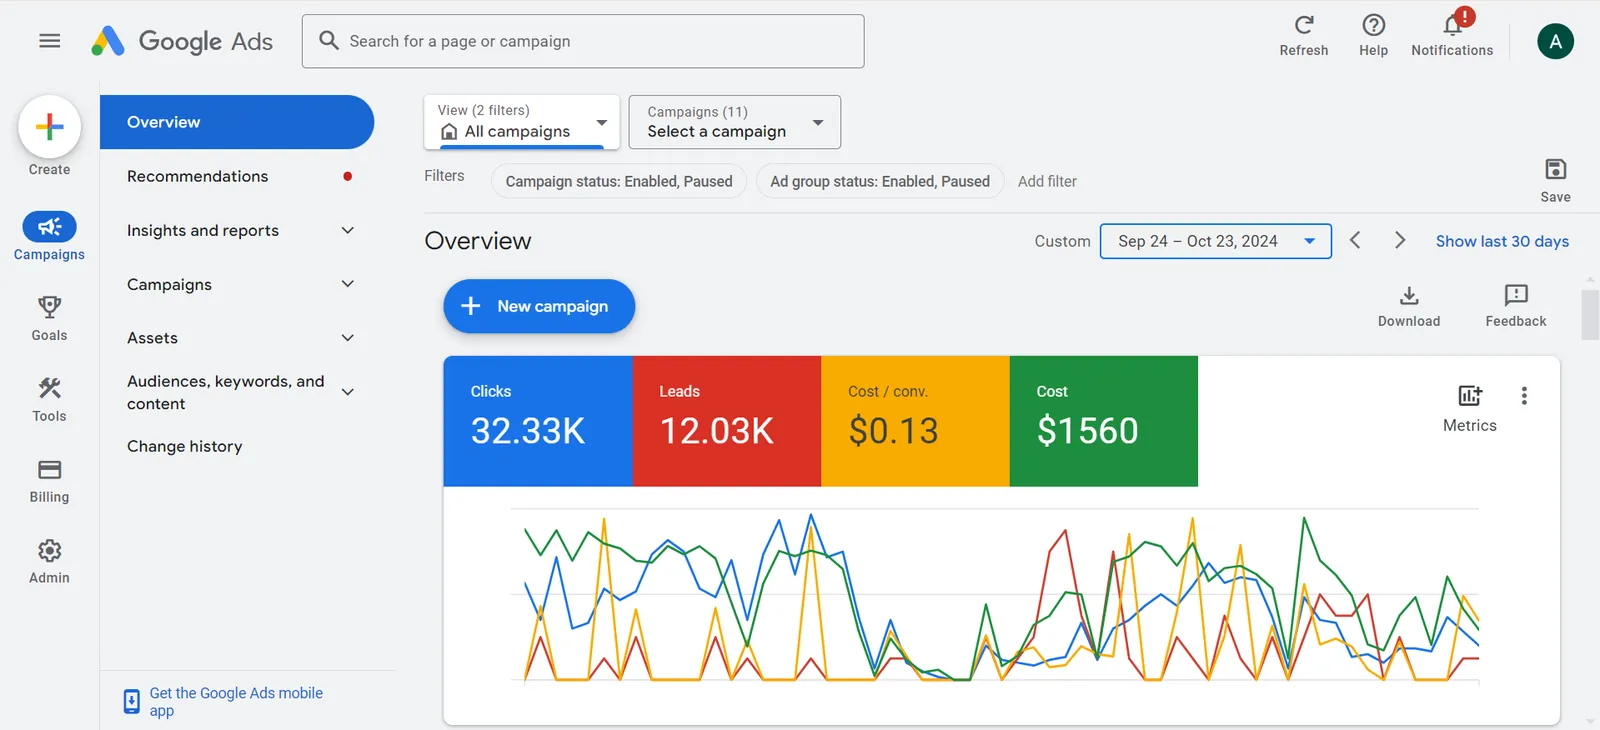The width and height of the screenshot is (1600, 730).
Task: Open Change history
Action: (x=185, y=446)
